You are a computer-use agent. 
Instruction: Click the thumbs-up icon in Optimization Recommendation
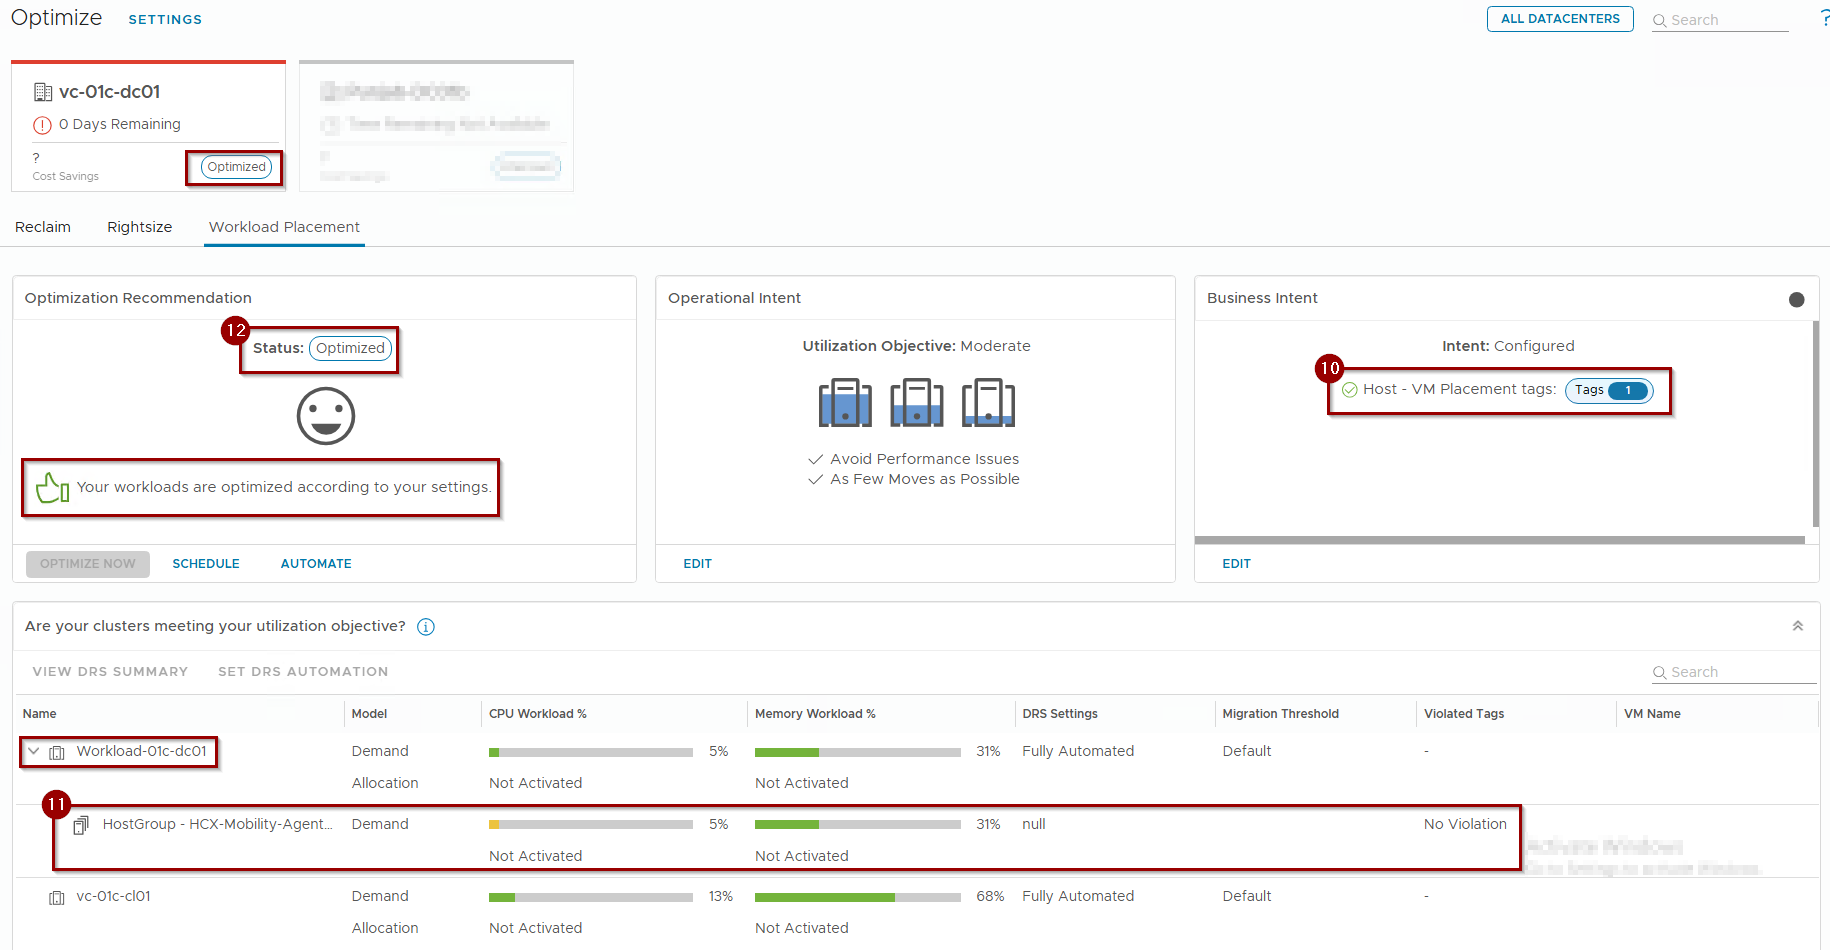tap(51, 488)
